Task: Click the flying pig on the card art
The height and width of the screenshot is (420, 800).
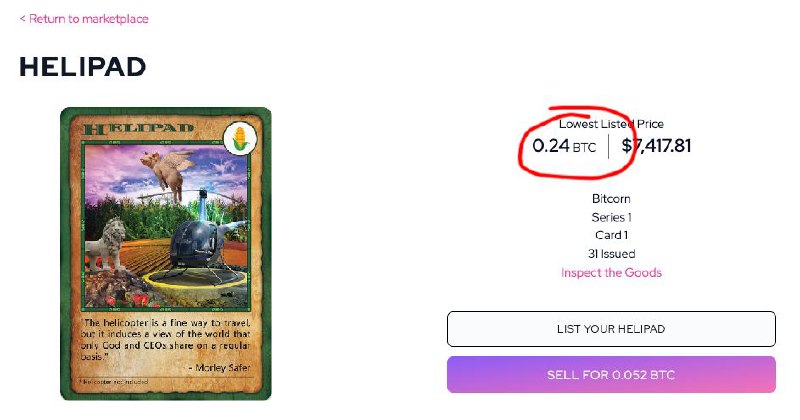Action: coord(168,172)
